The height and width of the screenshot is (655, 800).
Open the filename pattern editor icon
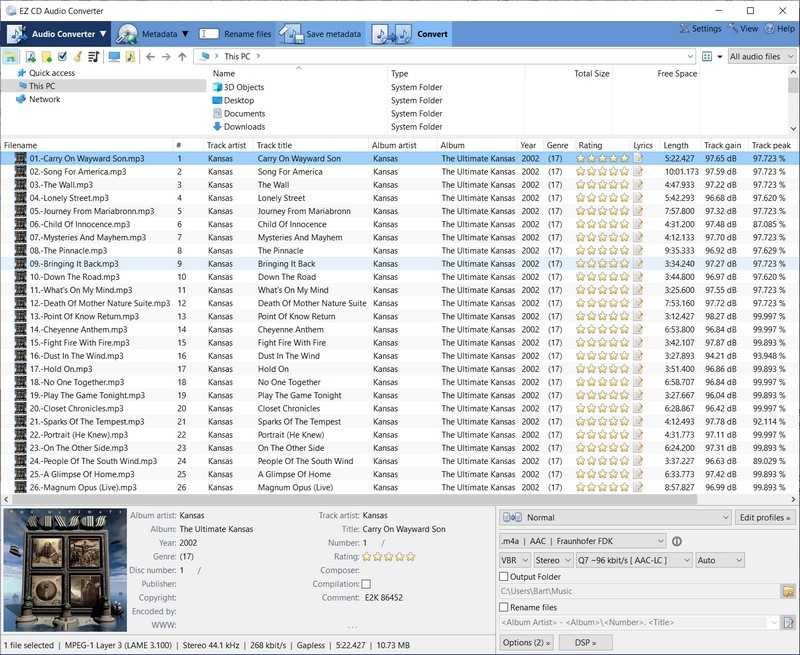click(x=788, y=622)
